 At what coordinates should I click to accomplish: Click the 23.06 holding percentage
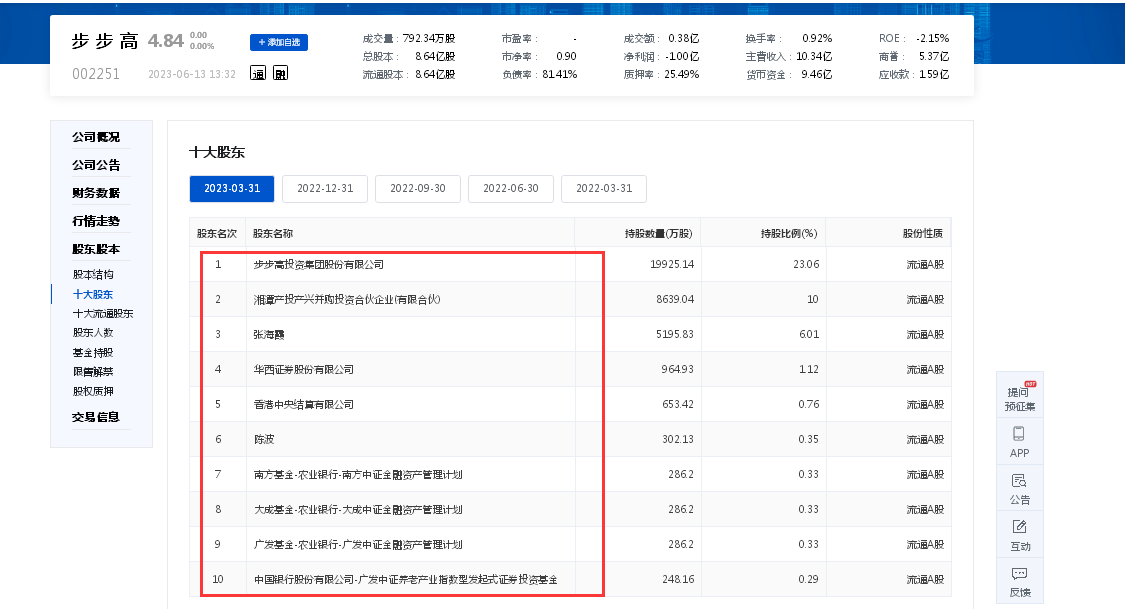(806, 265)
